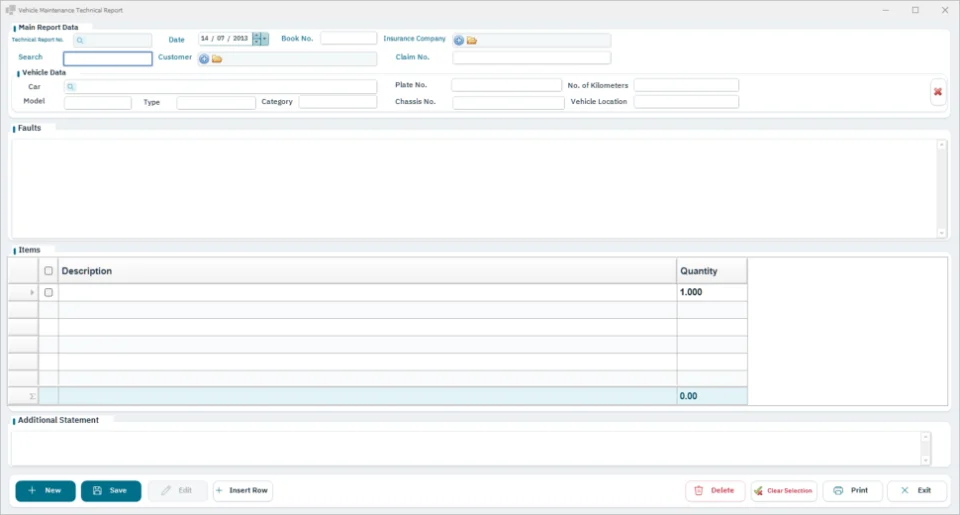Click inside the Additional Statement text area

(465, 448)
